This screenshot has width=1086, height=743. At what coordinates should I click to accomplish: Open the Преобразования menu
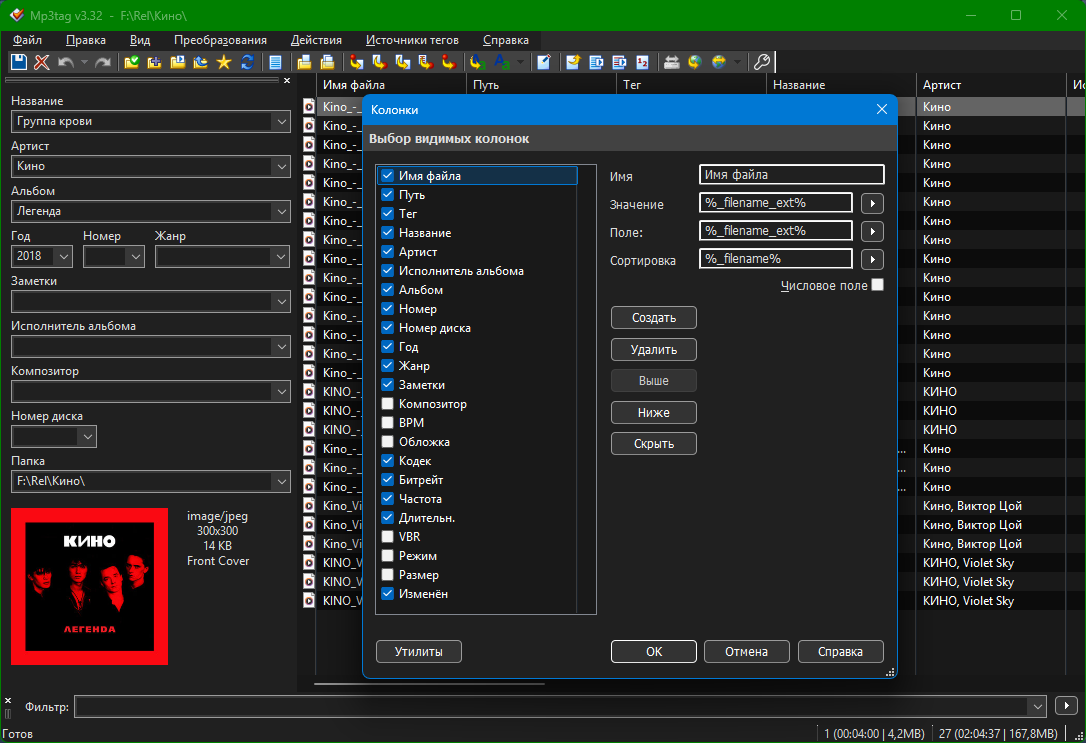click(220, 40)
